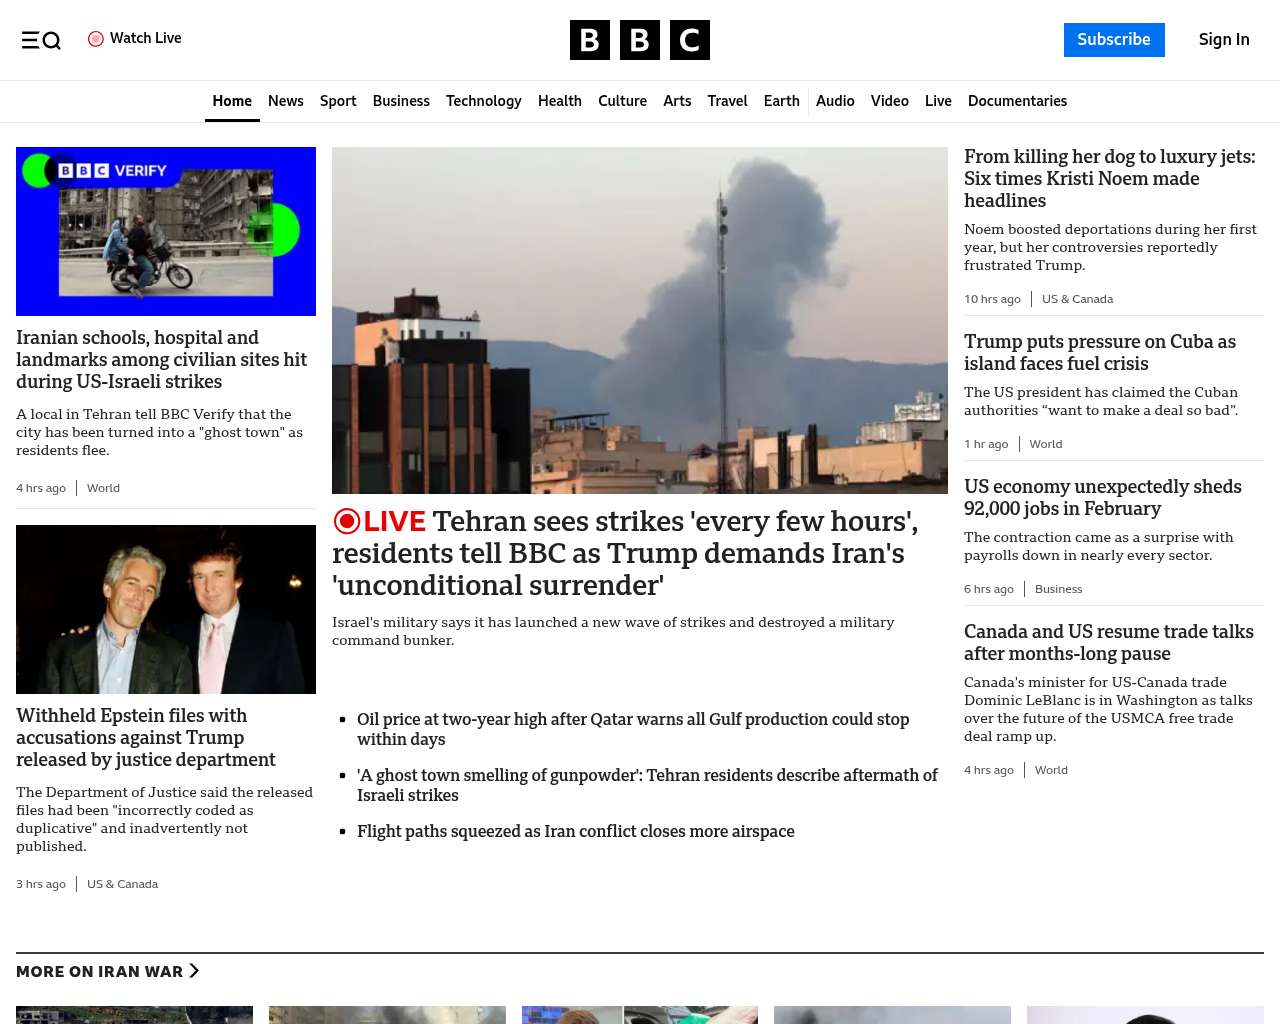Open Trump puts pressure on Cuba article
1280x1024 pixels.
(1099, 352)
